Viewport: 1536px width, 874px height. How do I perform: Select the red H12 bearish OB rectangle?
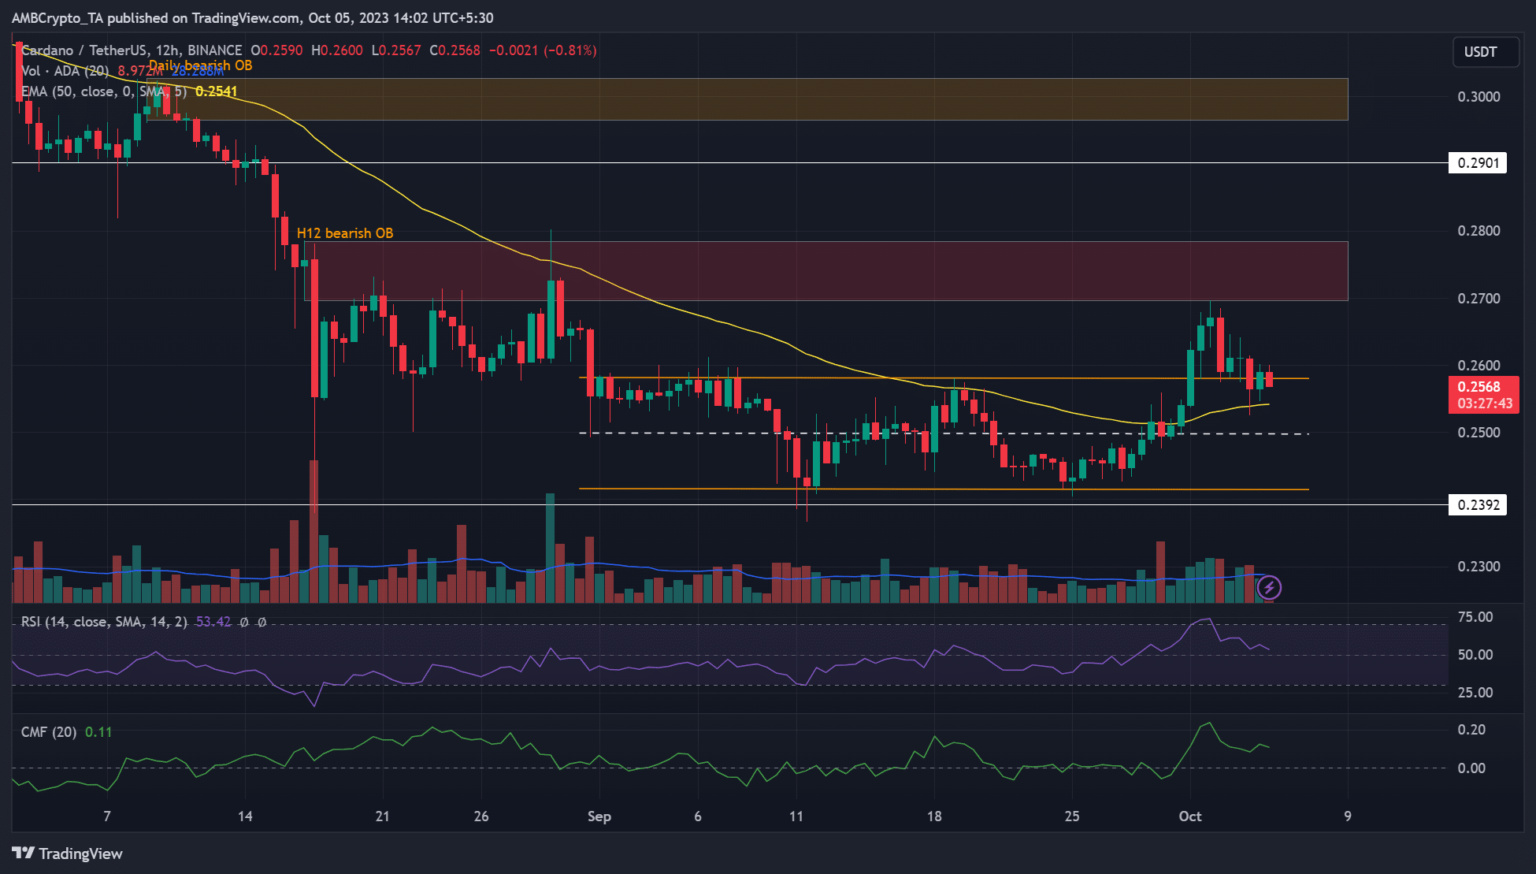point(830,271)
